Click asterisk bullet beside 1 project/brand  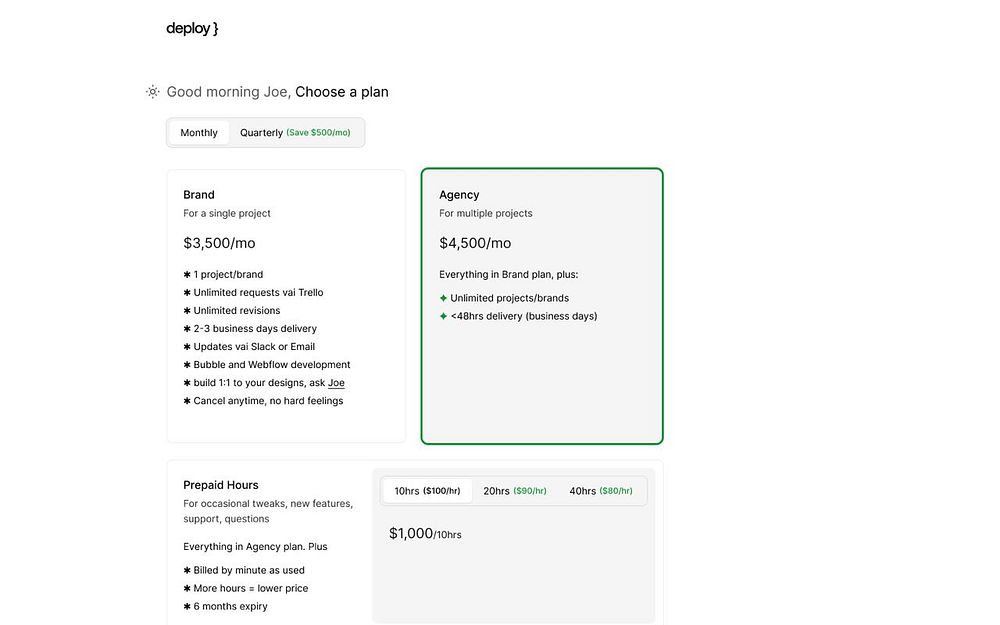click(x=187, y=275)
